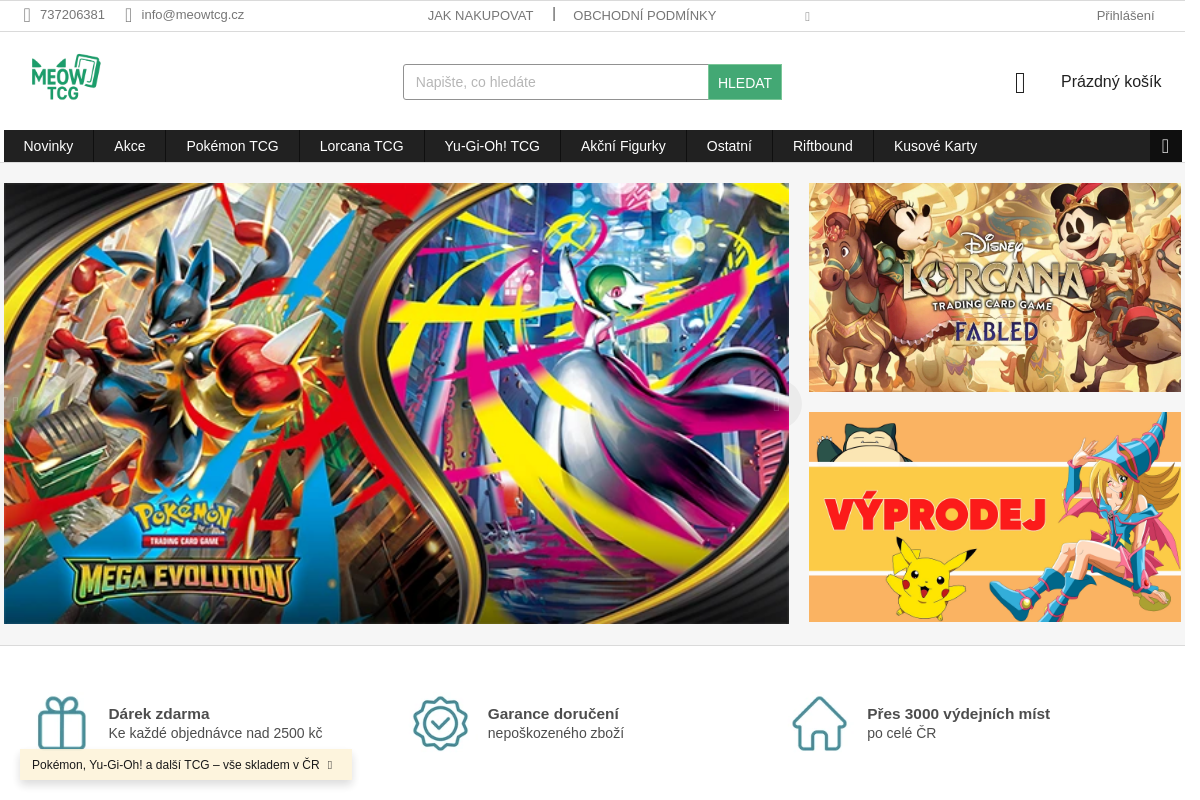
Task: Open the Obchodní podmínky link
Action: (645, 15)
